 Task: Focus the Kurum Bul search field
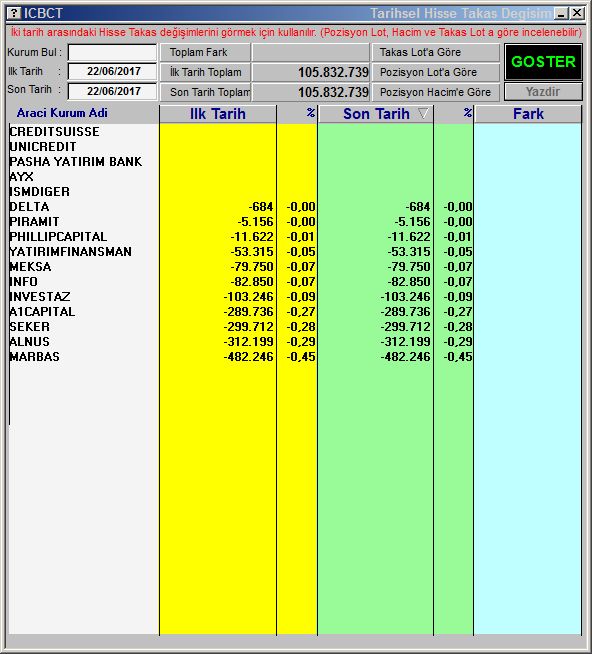(x=112, y=53)
